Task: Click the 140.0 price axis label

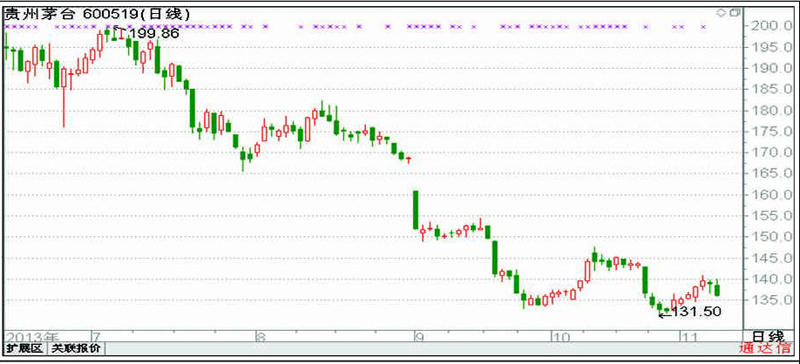Action: point(771,279)
